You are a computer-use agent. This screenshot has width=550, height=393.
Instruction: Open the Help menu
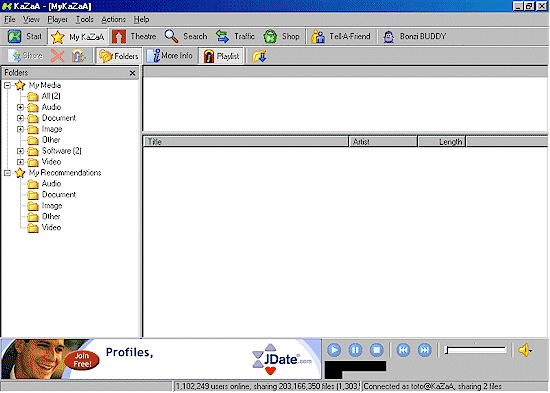click(x=141, y=20)
